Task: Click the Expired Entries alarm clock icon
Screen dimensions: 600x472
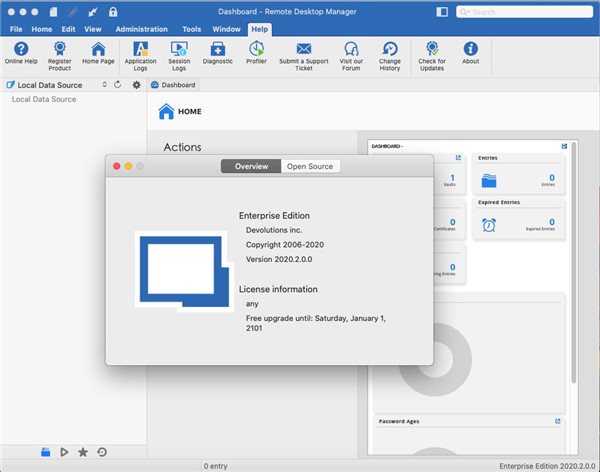Action: (489, 225)
